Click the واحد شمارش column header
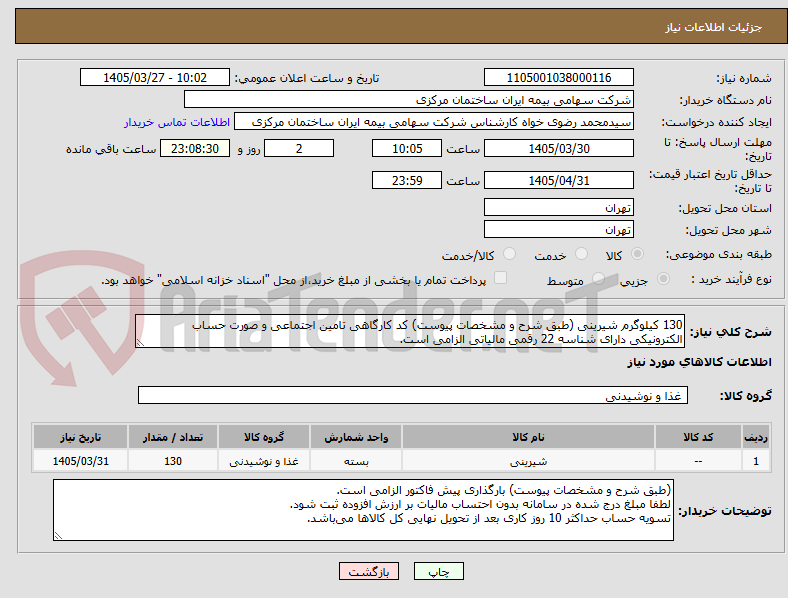Image resolution: width=788 pixels, height=598 pixels. tap(356, 437)
